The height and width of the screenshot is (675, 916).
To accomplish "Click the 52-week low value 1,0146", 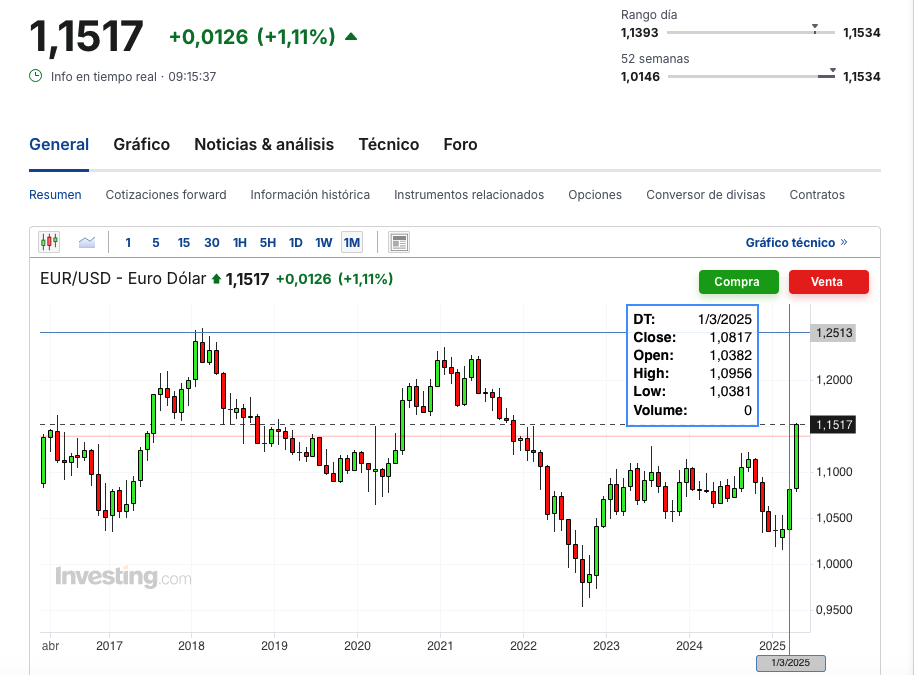I will (x=640, y=77).
